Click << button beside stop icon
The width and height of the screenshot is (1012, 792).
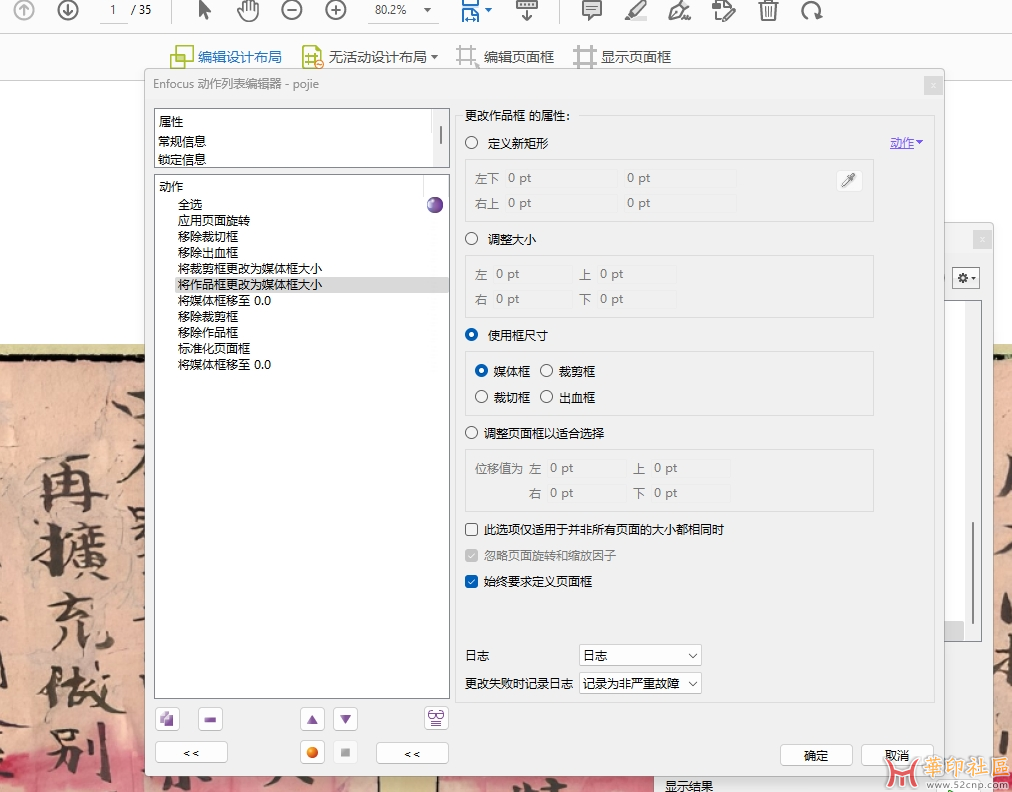(412, 753)
